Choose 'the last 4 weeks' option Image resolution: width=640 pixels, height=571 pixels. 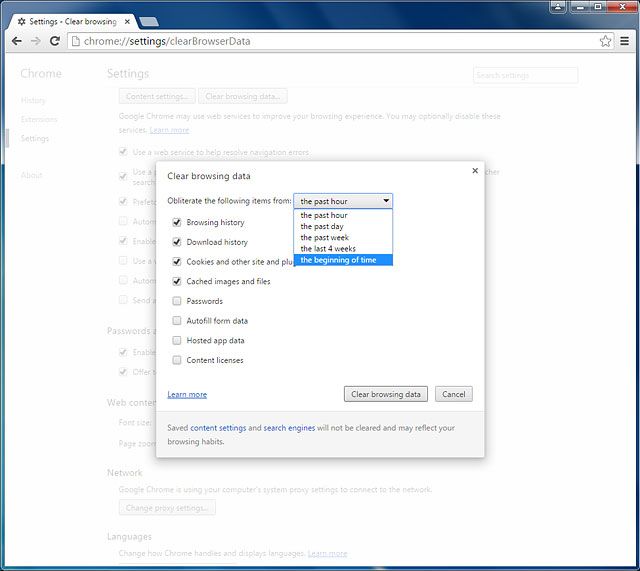tap(328, 249)
